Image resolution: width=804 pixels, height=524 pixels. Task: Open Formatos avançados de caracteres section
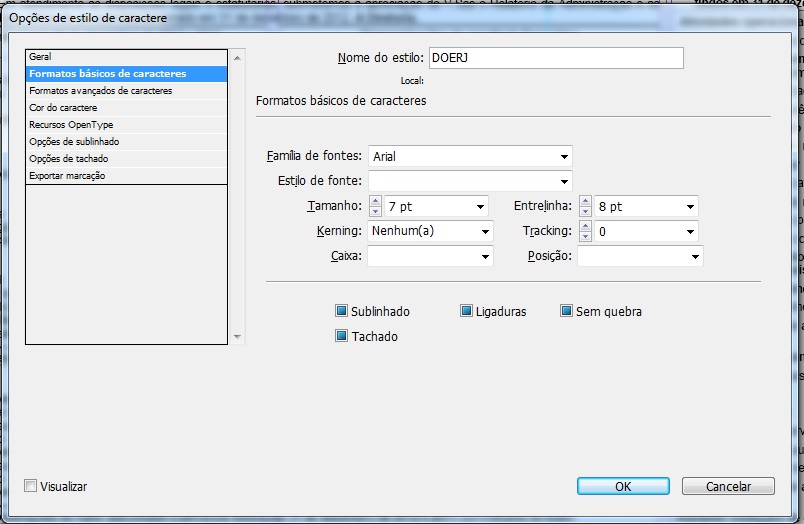[100, 91]
